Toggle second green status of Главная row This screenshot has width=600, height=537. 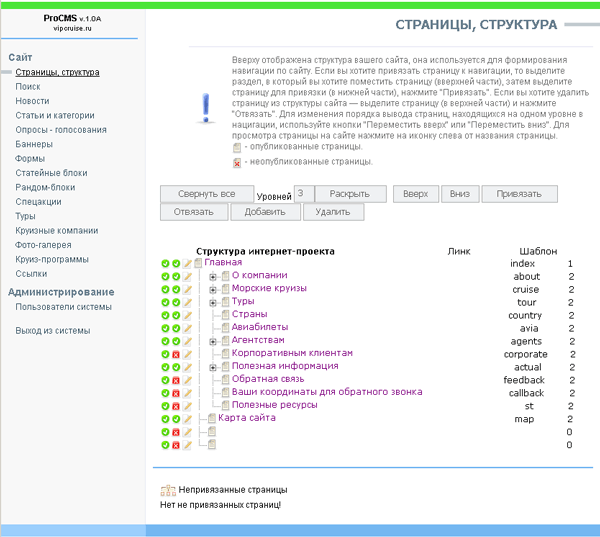(176, 264)
